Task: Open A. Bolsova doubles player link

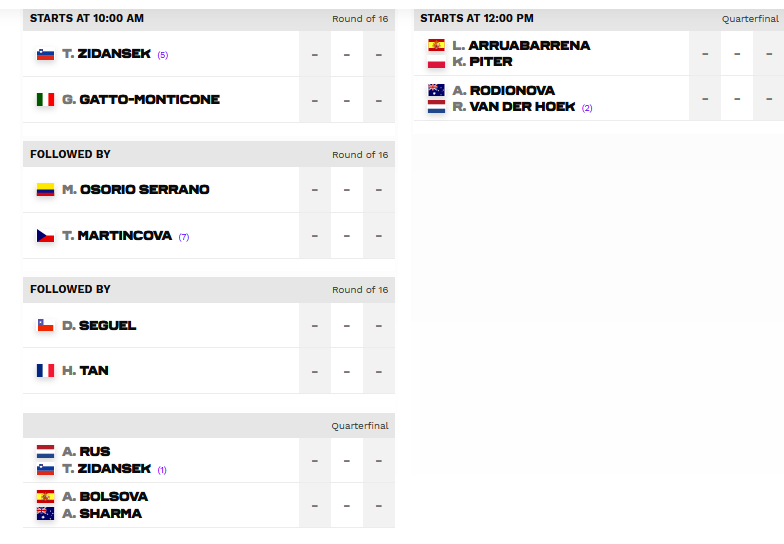Action: [x=105, y=496]
